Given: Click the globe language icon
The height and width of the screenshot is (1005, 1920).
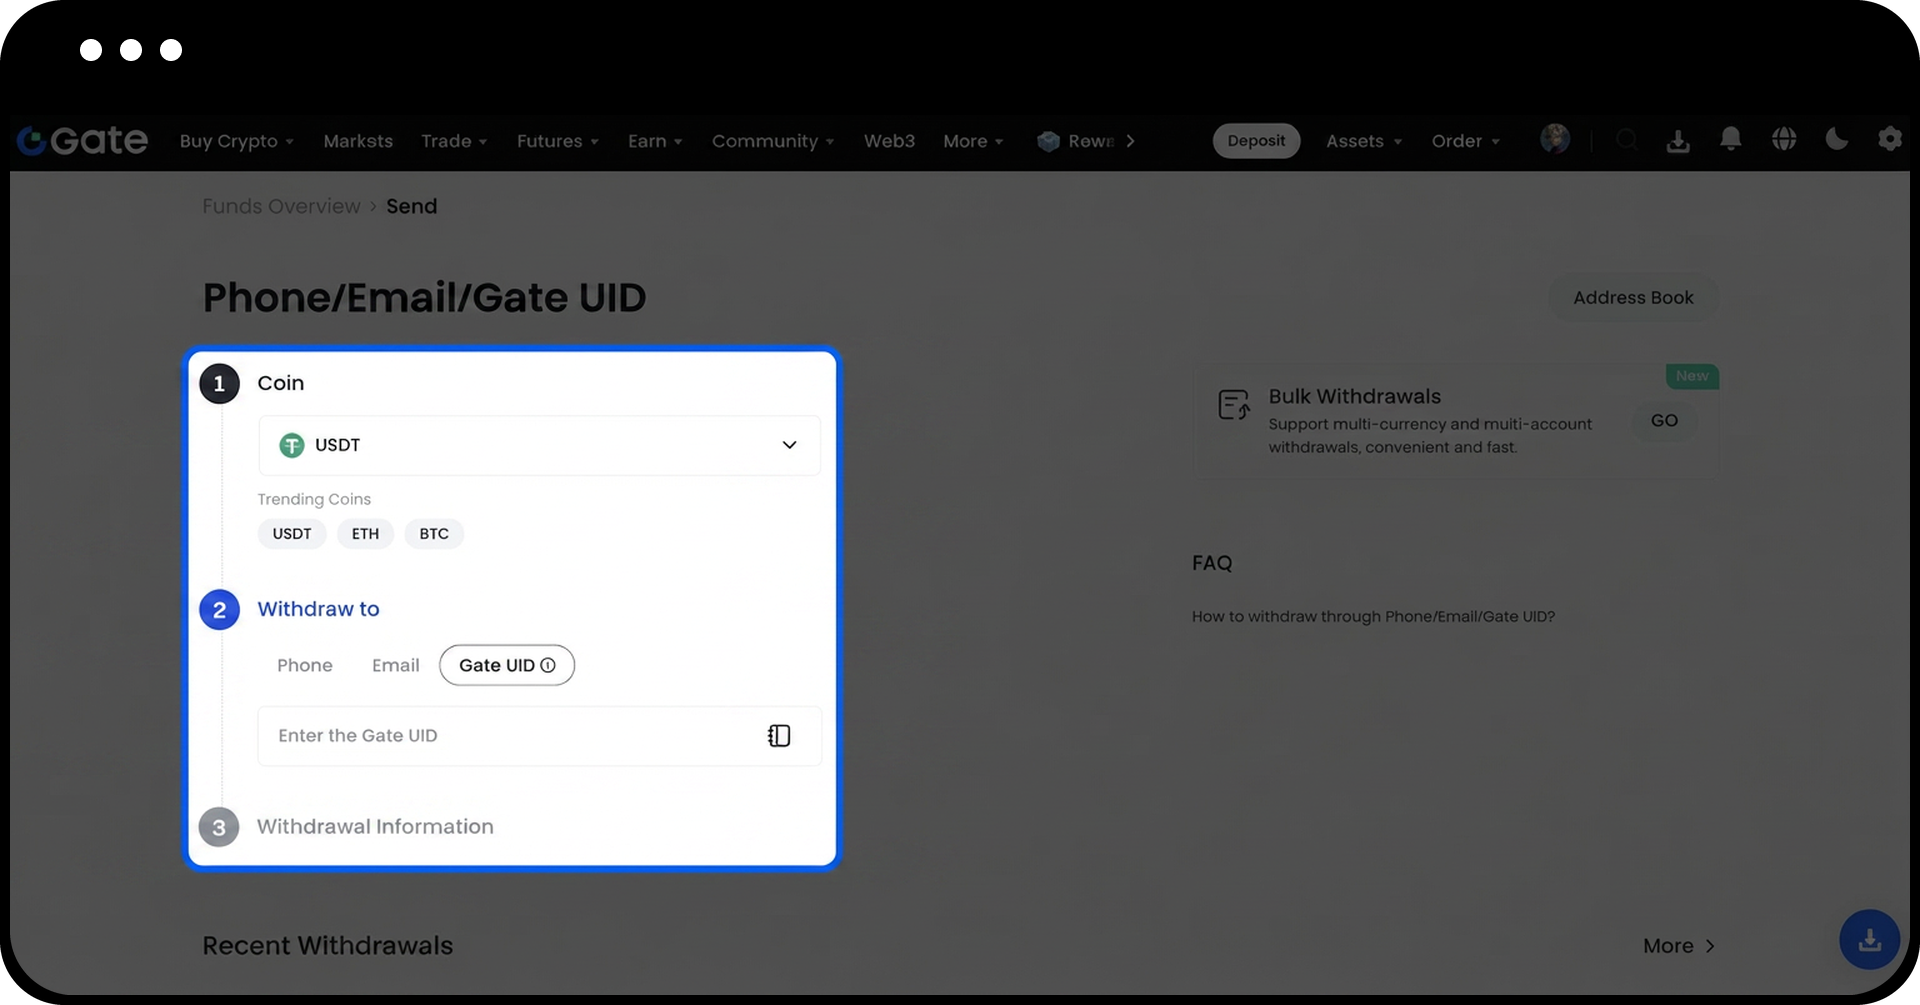Looking at the screenshot, I should point(1784,140).
